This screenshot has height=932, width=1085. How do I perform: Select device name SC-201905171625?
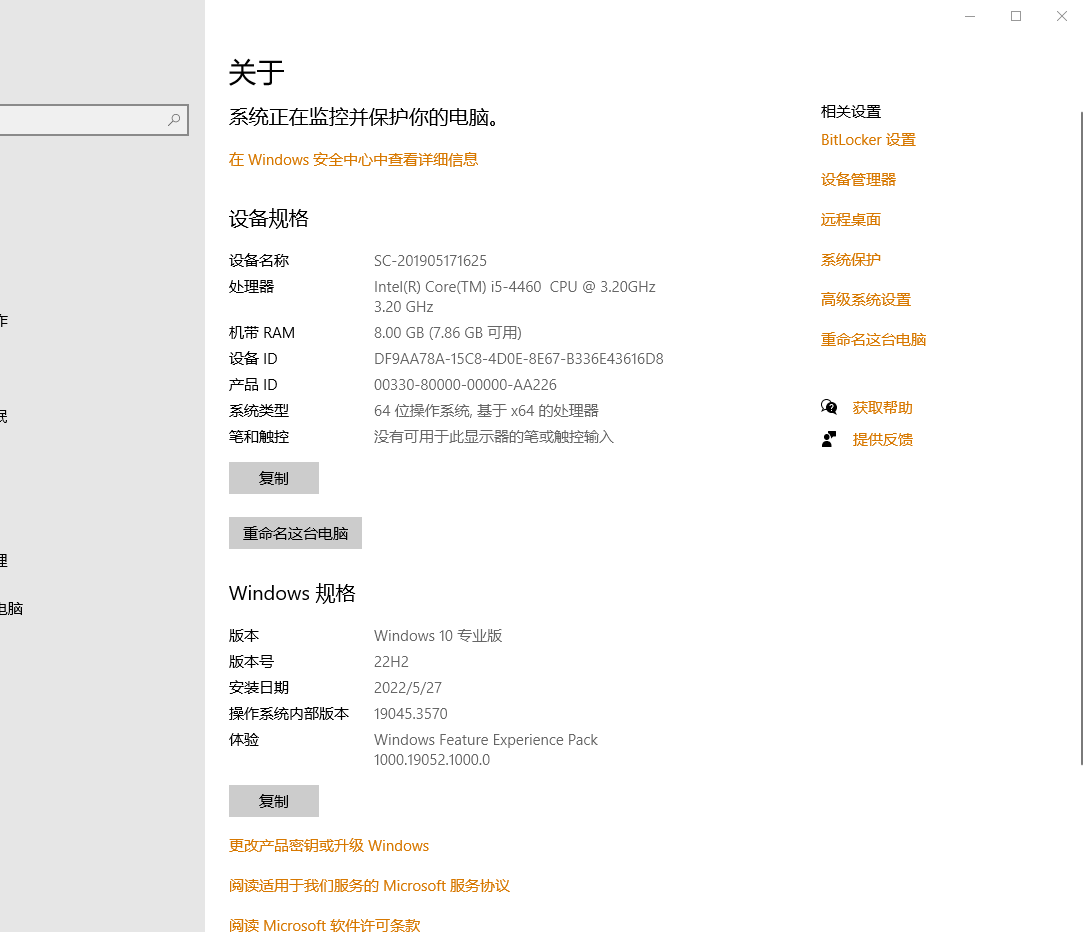[x=430, y=261]
